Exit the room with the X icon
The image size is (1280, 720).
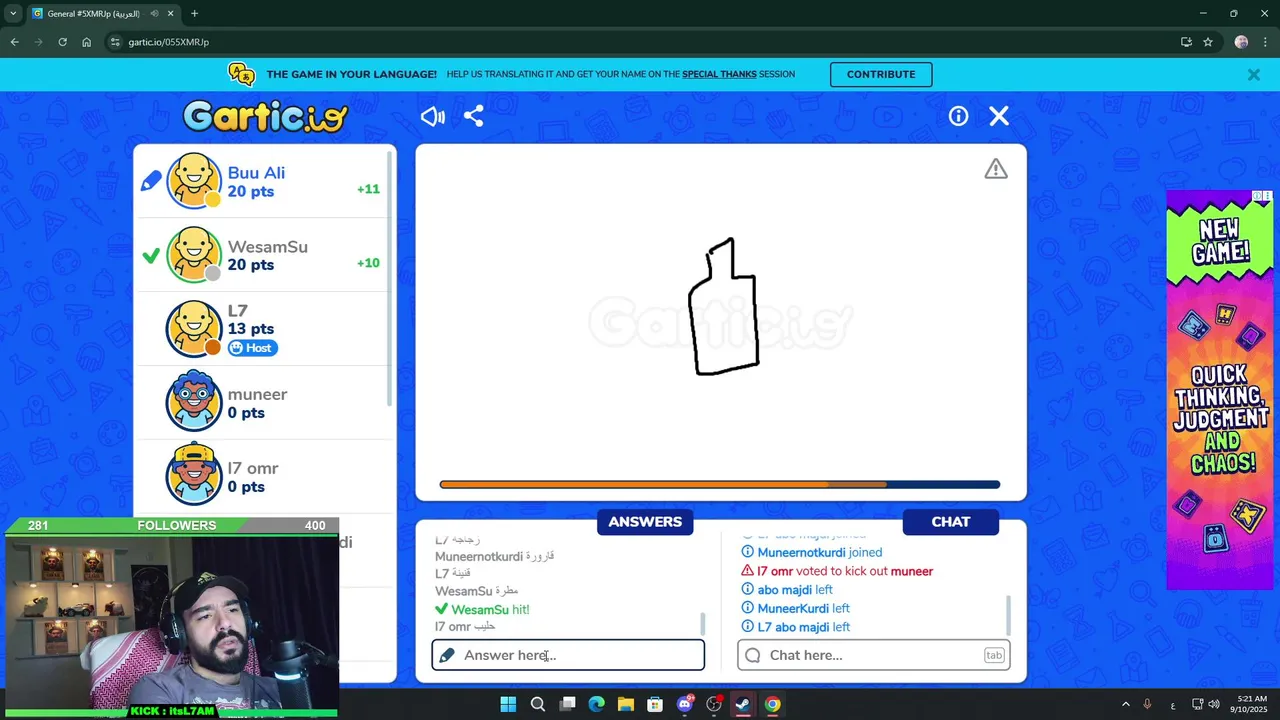[999, 117]
